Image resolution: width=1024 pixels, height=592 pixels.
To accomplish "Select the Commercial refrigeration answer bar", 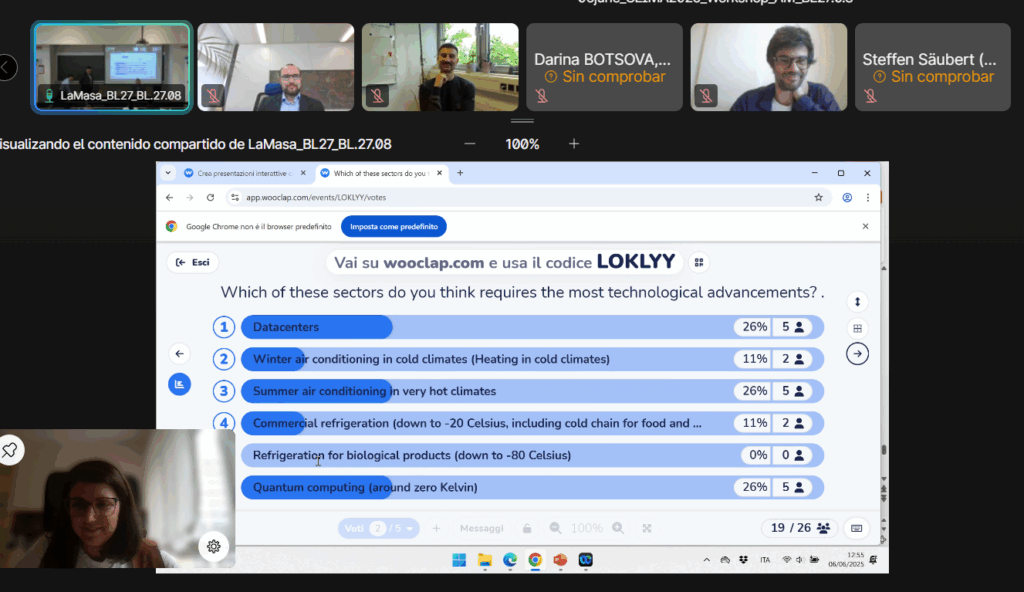I will pyautogui.click(x=532, y=423).
